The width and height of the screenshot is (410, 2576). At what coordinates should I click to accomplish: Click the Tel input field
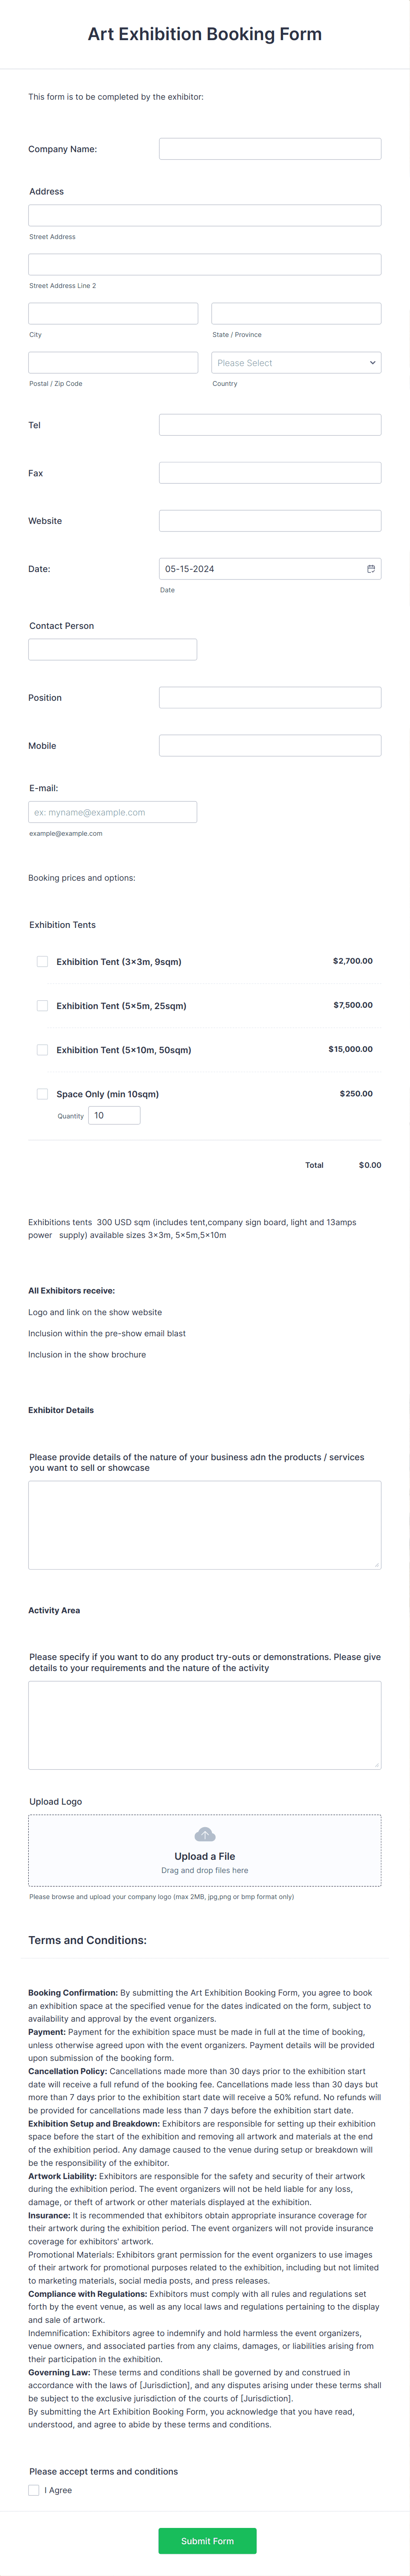point(270,424)
